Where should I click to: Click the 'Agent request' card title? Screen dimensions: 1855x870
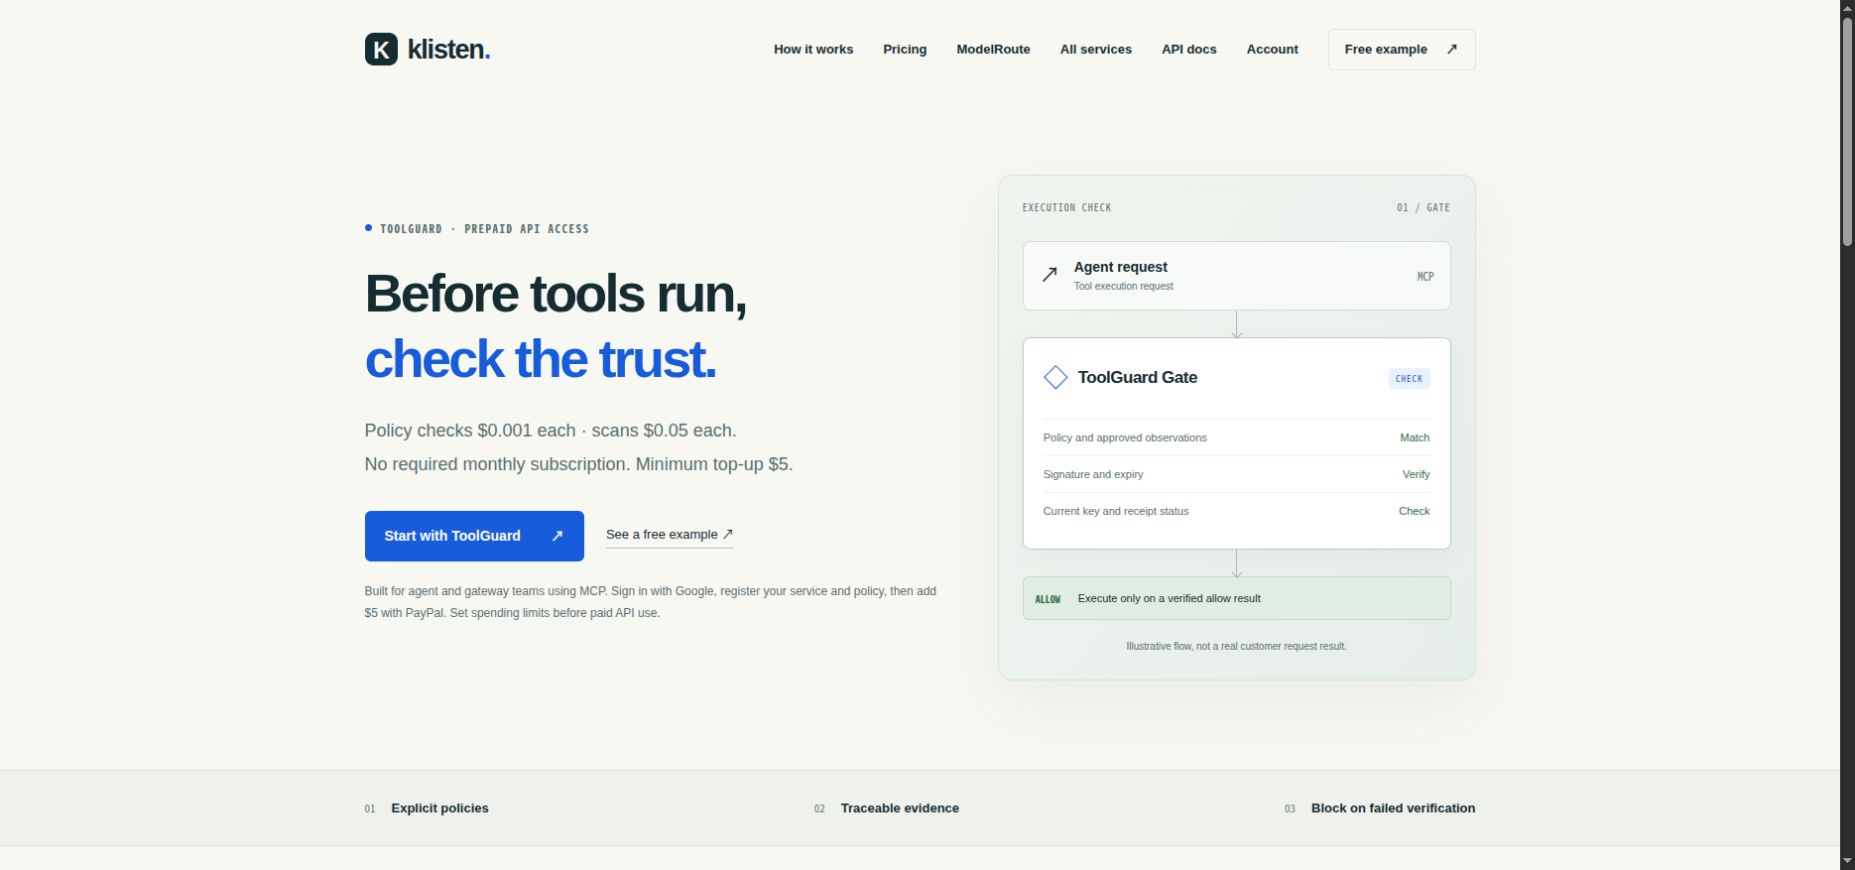click(x=1120, y=267)
